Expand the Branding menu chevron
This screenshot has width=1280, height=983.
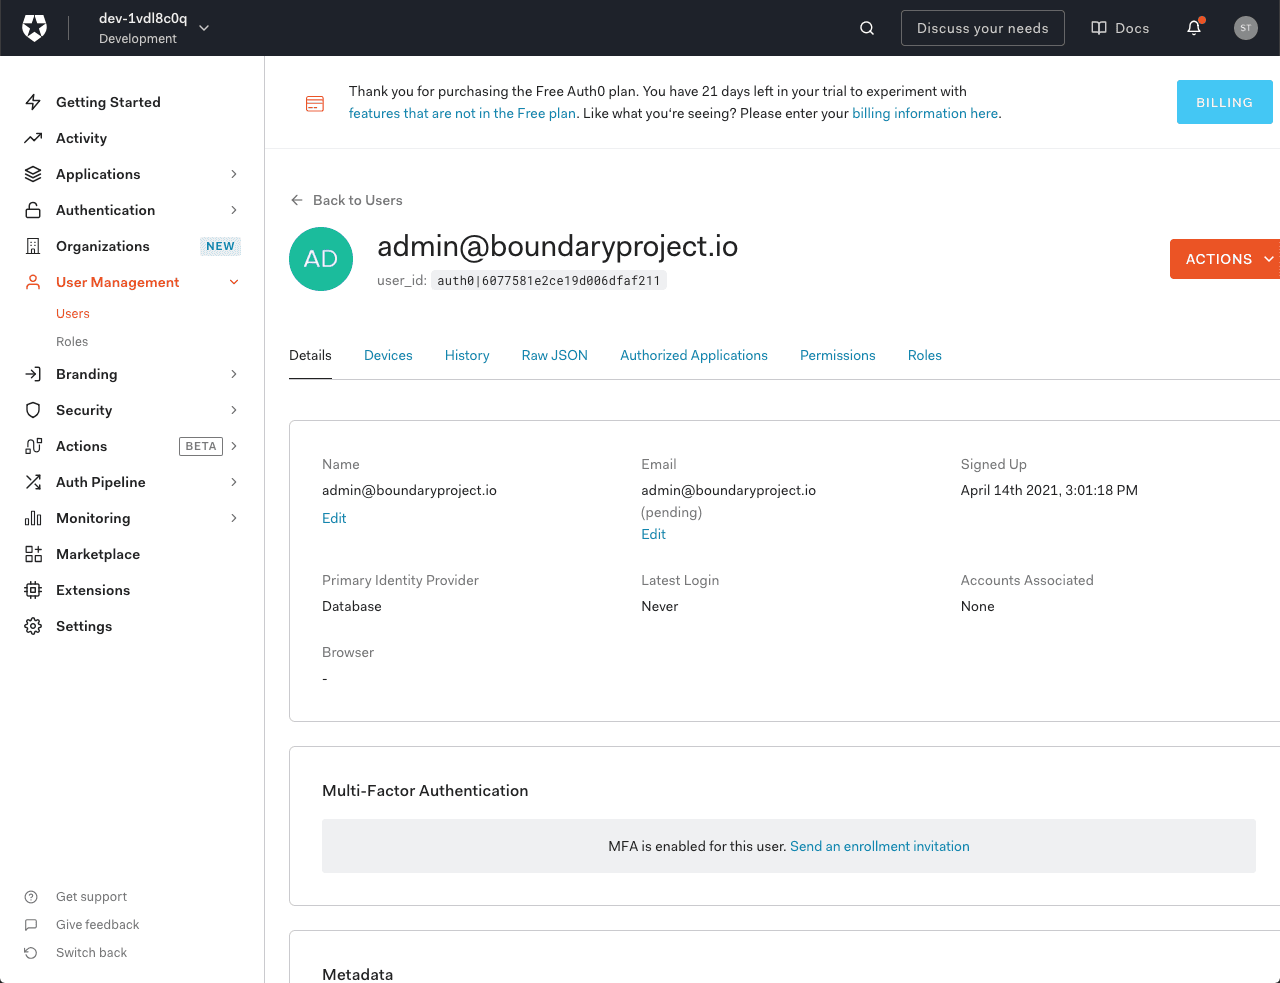(x=234, y=374)
